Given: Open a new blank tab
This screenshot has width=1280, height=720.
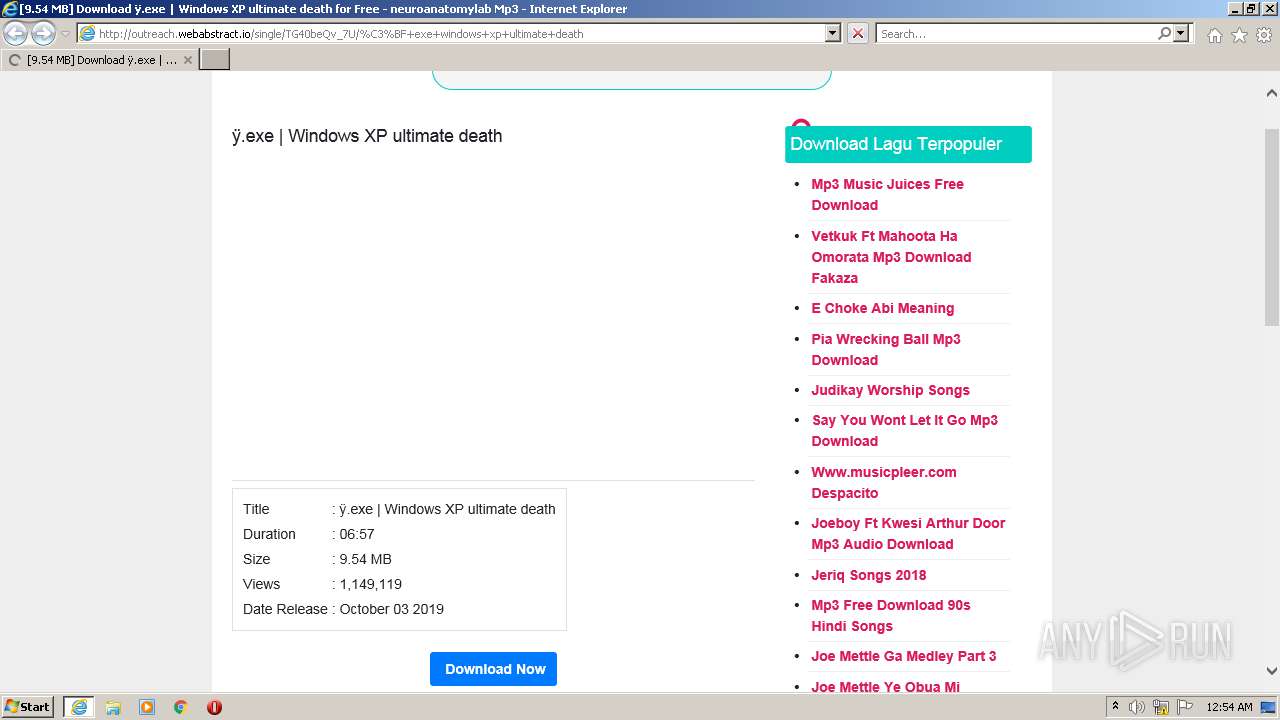Looking at the screenshot, I should [x=215, y=60].
